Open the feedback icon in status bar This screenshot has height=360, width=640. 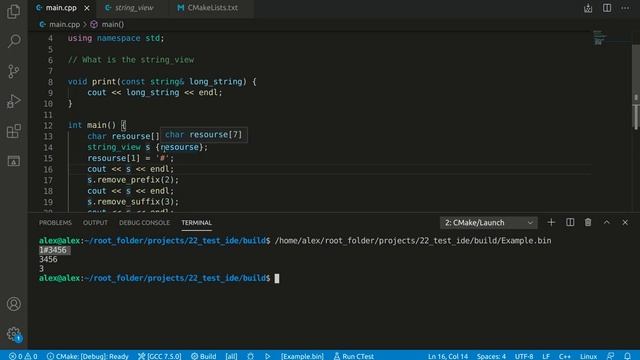pos(610,356)
